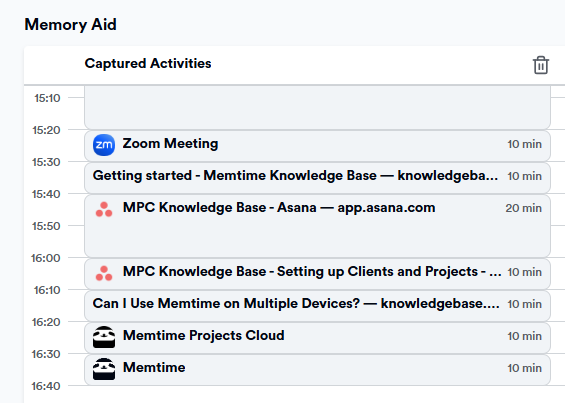Select the Memtime Projects Cloud activity text
The width and height of the screenshot is (565, 403).
tap(204, 335)
